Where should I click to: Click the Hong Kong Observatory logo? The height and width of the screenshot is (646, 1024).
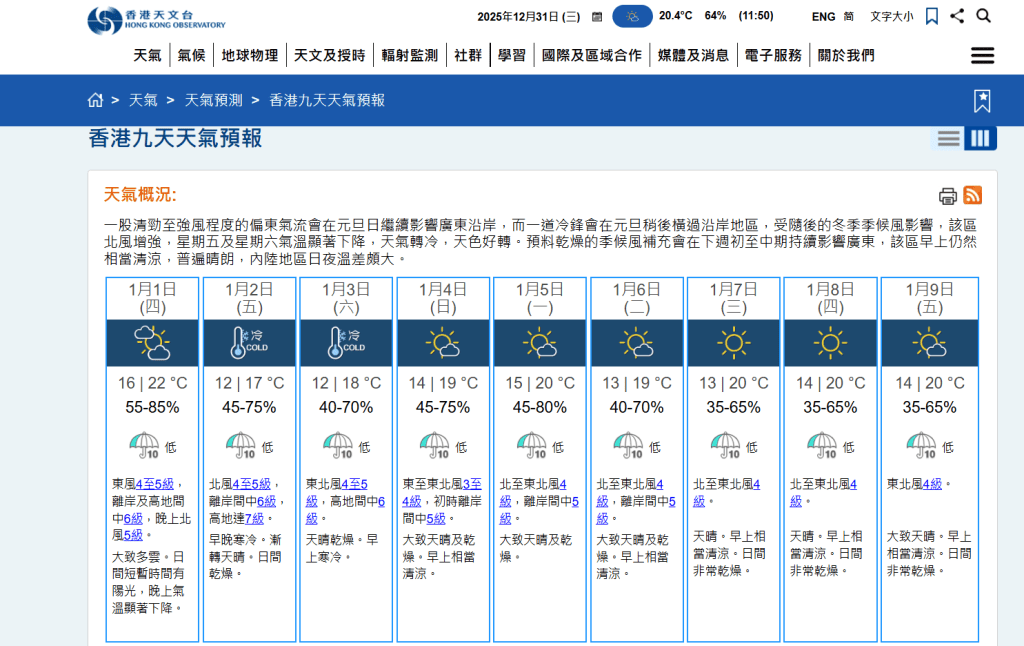pyautogui.click(x=156, y=20)
